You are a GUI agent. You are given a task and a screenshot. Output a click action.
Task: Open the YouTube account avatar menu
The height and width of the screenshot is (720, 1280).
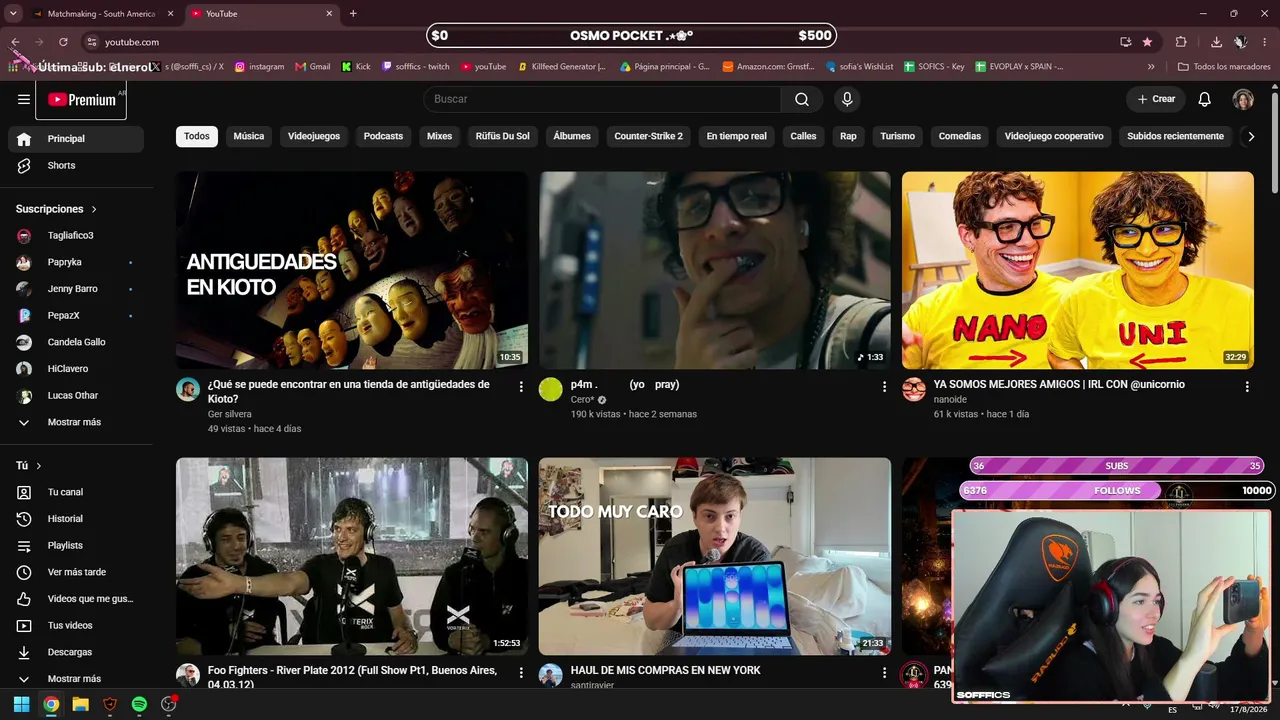click(1243, 99)
